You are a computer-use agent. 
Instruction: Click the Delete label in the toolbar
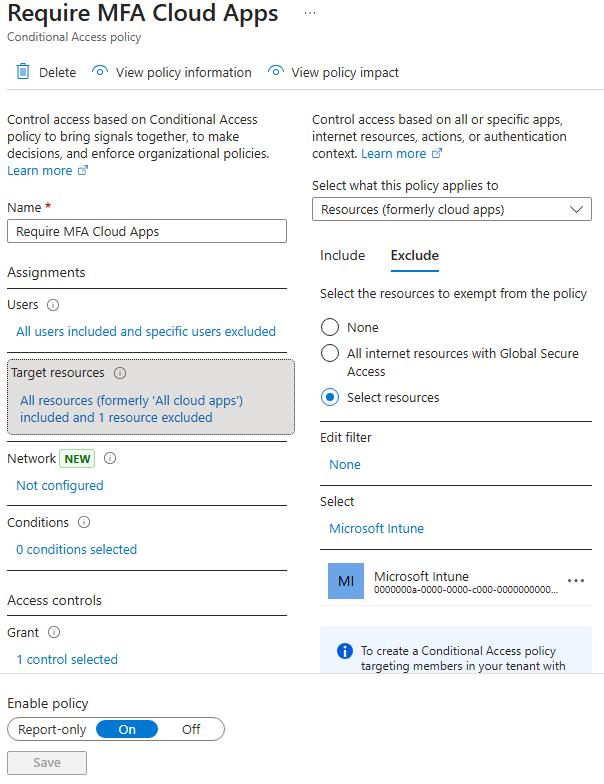pos(58,72)
